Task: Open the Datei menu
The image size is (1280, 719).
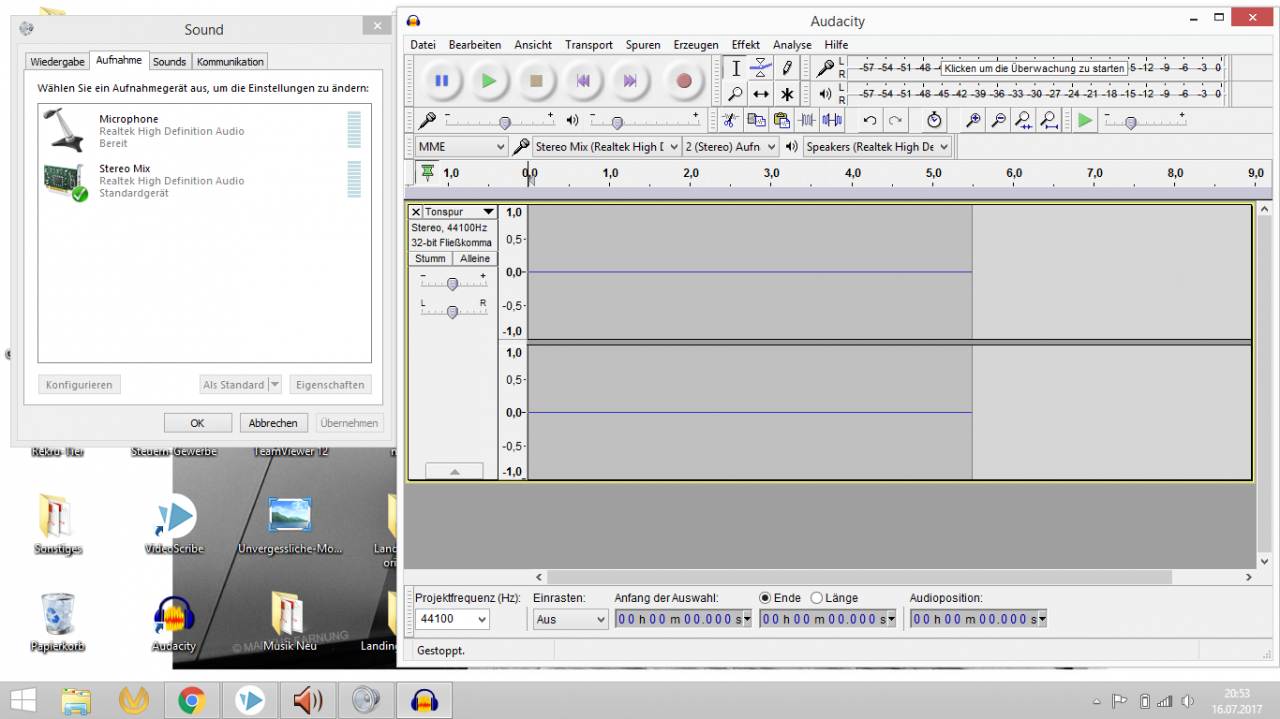Action: 423,45
